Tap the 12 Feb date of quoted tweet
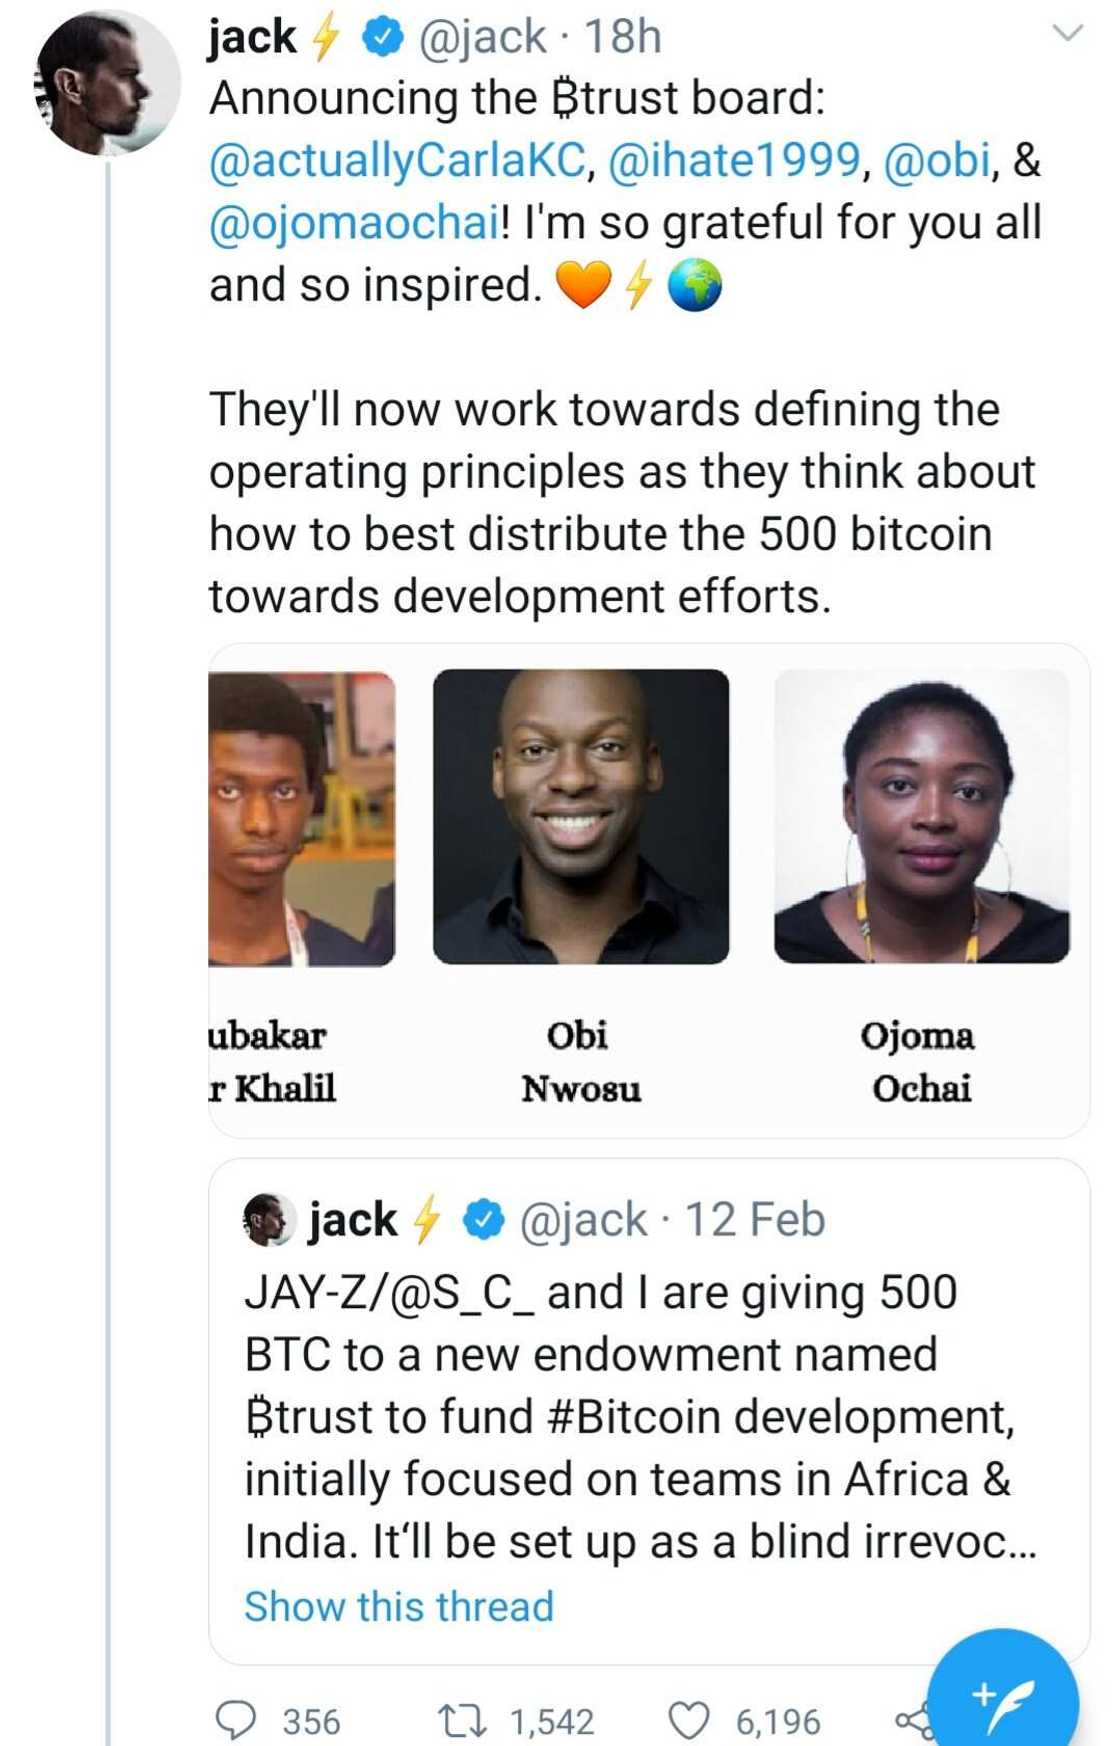1120x1746 pixels. (x=755, y=1220)
